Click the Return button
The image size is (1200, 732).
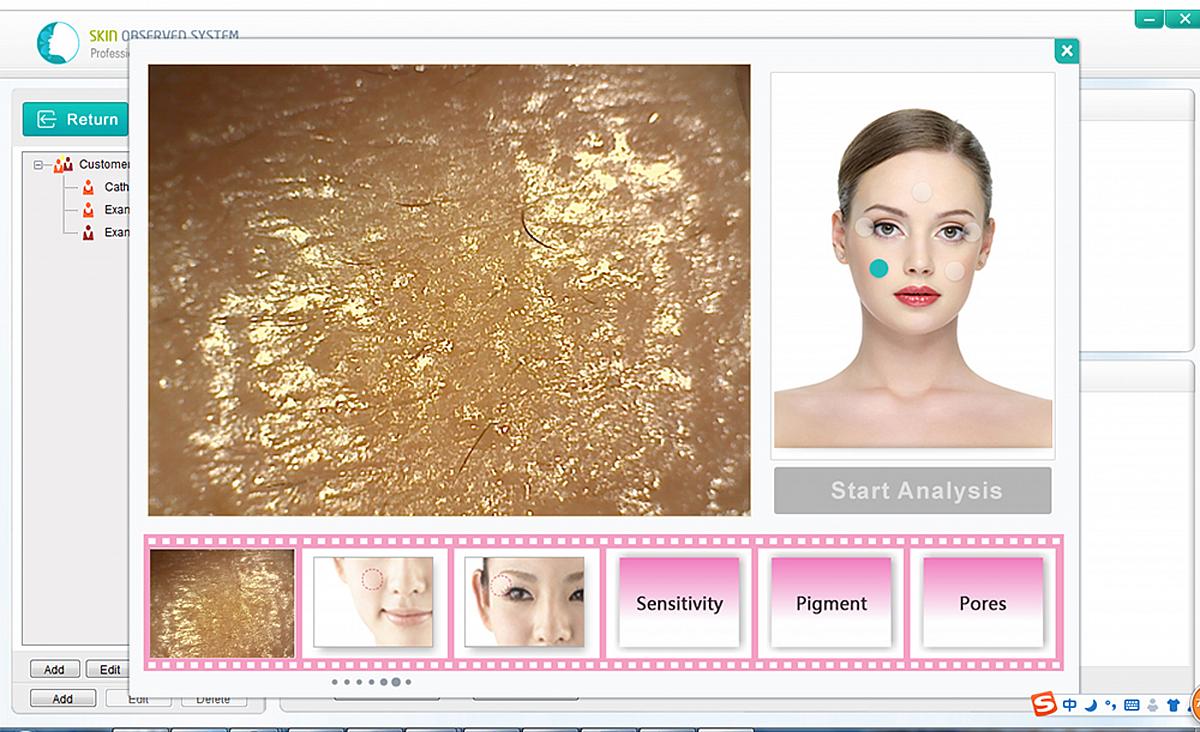tap(76, 119)
